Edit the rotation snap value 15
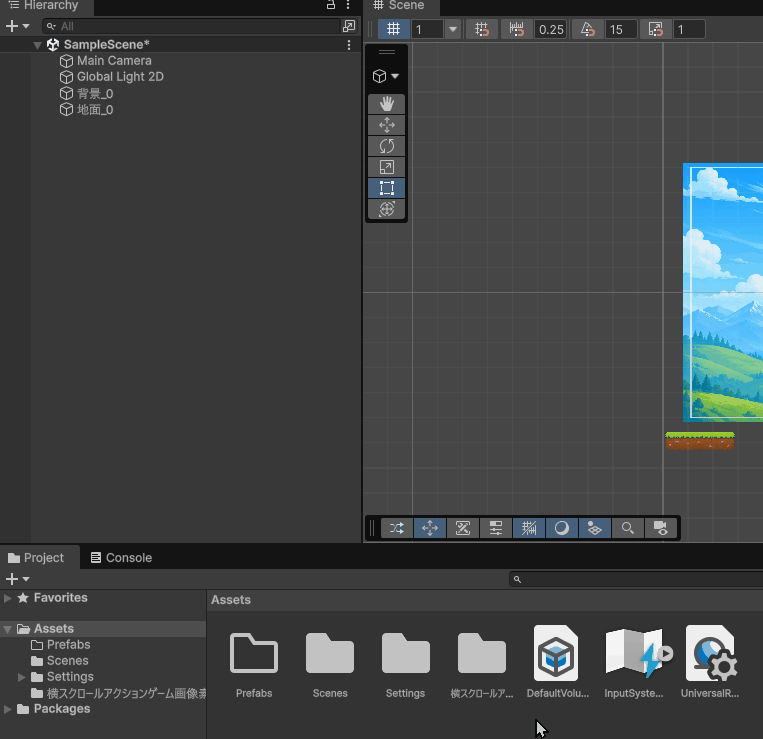The image size is (763, 739). click(x=620, y=30)
